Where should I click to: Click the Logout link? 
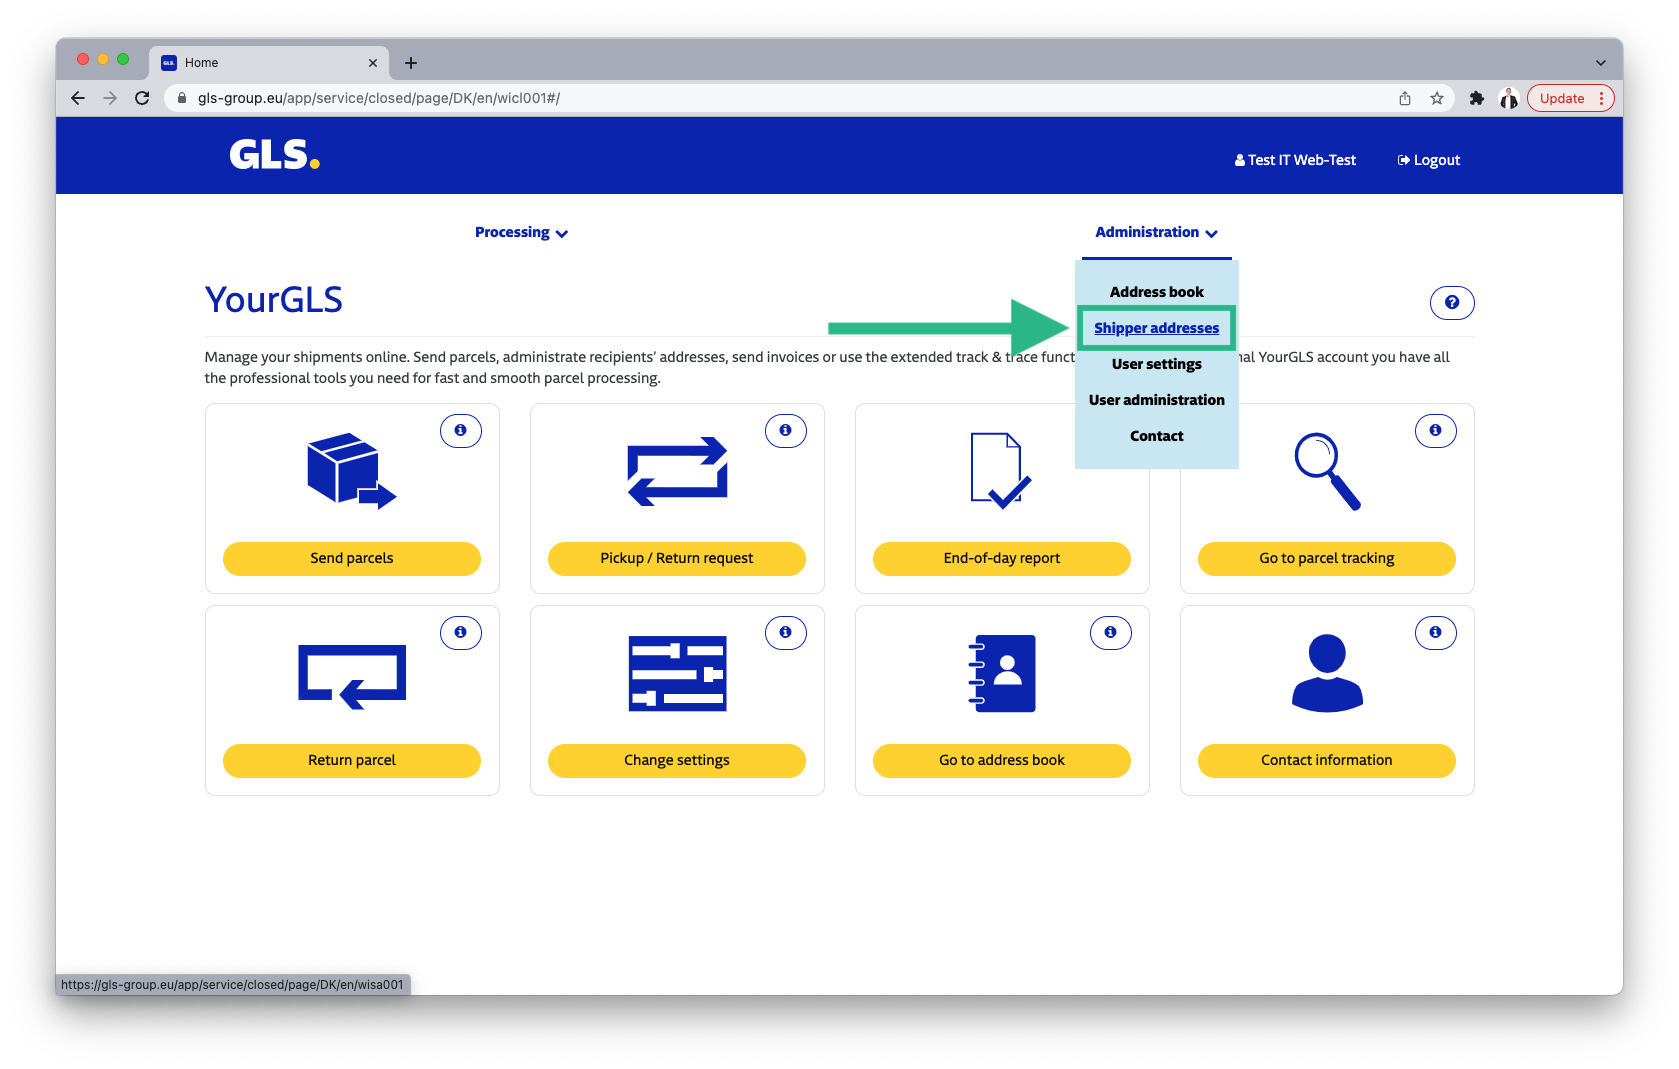point(1429,160)
